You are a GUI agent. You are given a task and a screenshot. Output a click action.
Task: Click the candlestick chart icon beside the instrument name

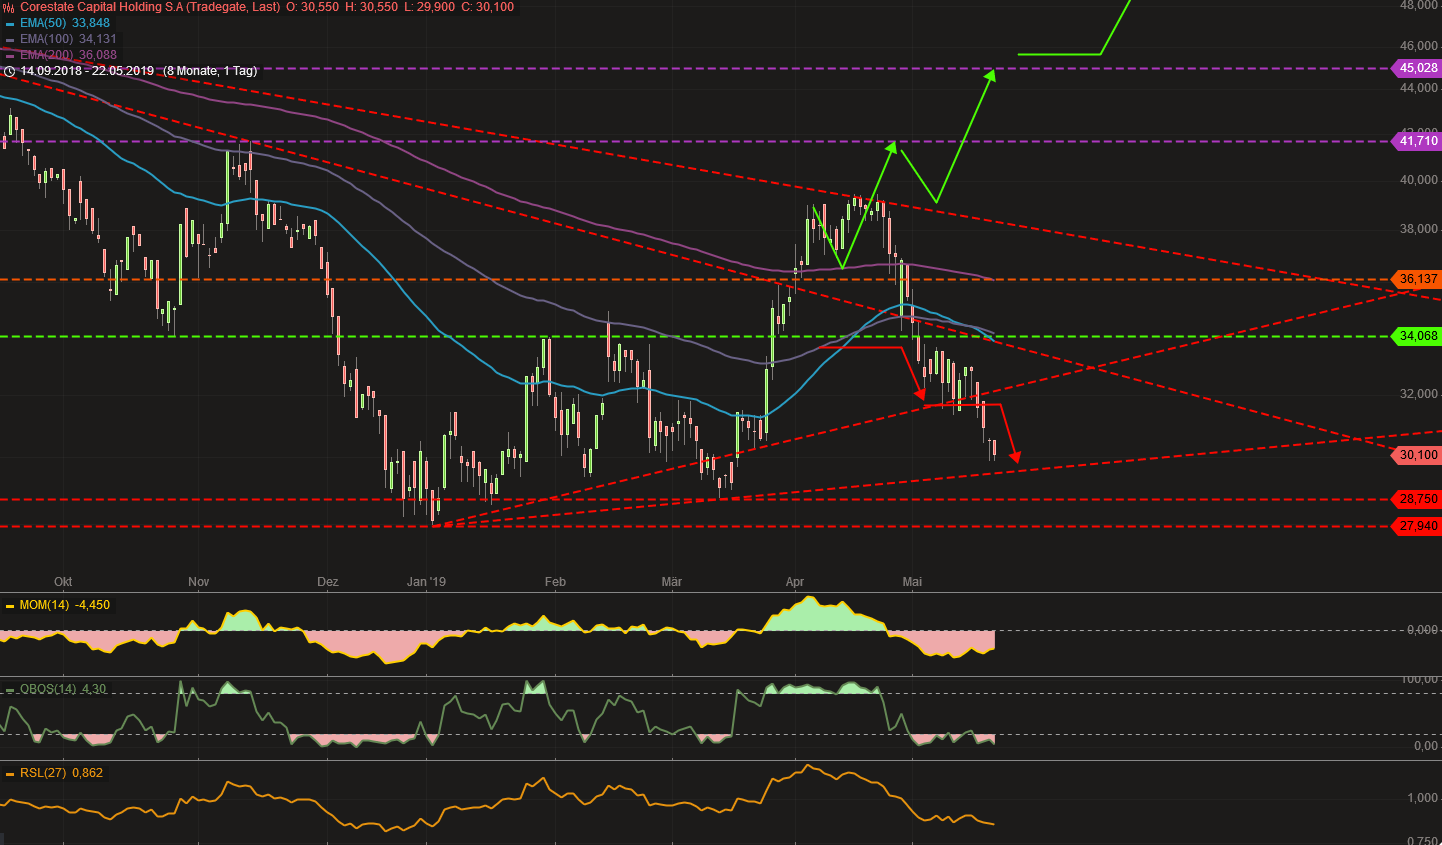click(x=7, y=7)
